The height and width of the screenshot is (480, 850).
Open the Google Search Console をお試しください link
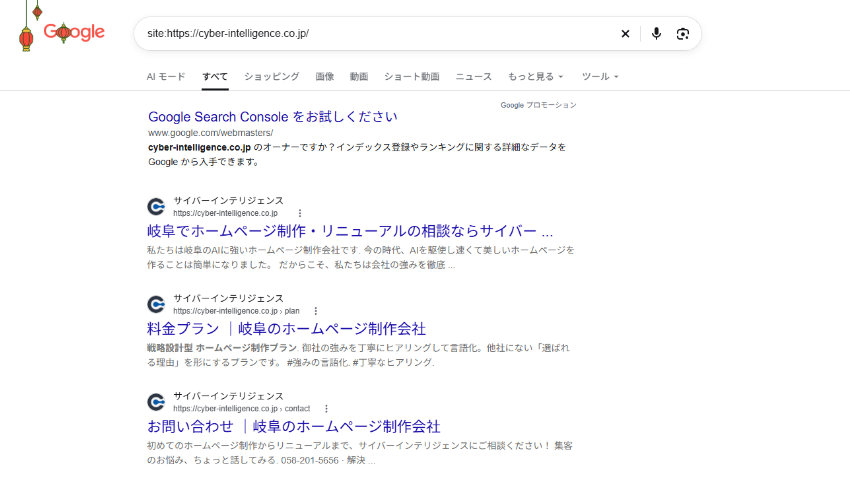point(273,117)
